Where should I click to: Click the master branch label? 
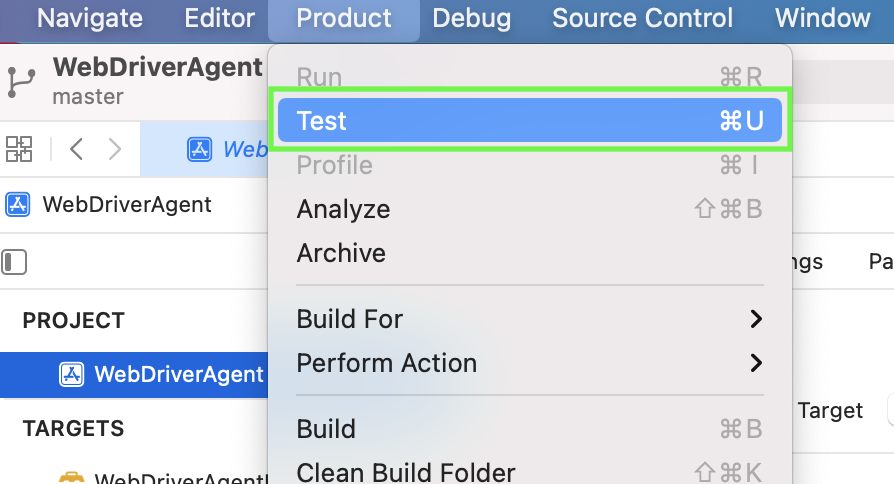point(88,97)
